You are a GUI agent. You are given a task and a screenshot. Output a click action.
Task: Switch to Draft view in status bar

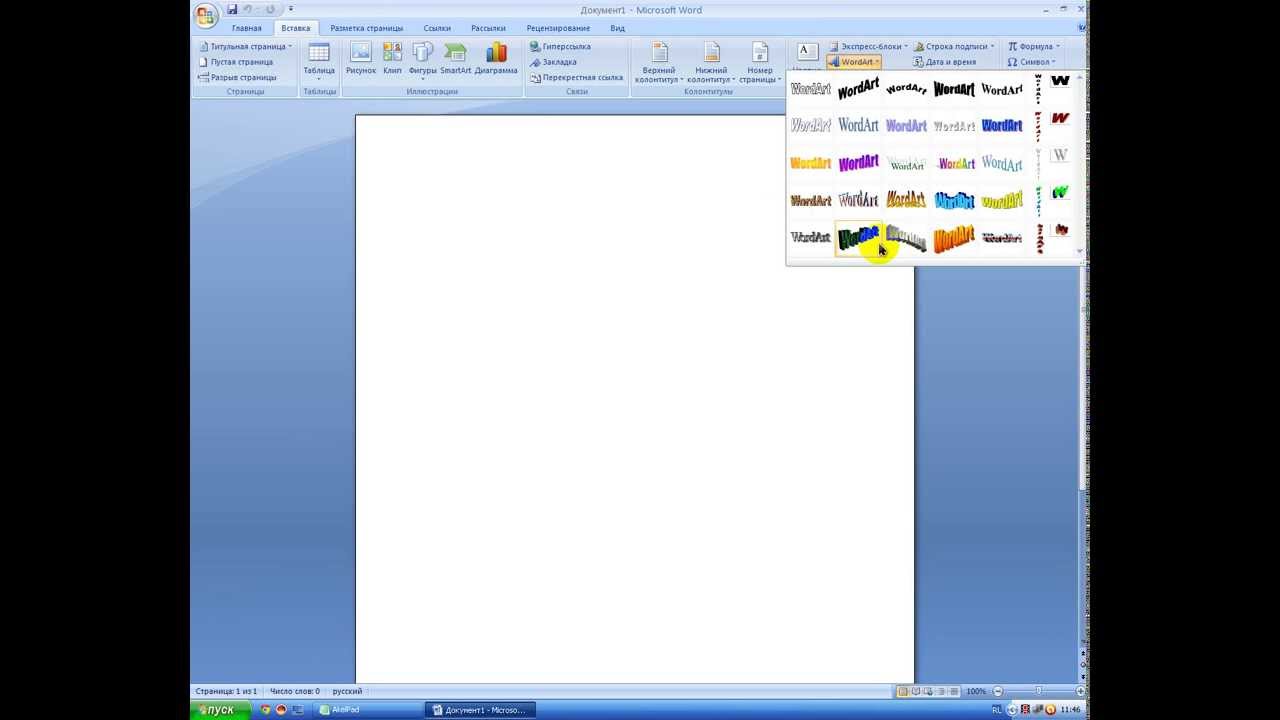pos(954,691)
